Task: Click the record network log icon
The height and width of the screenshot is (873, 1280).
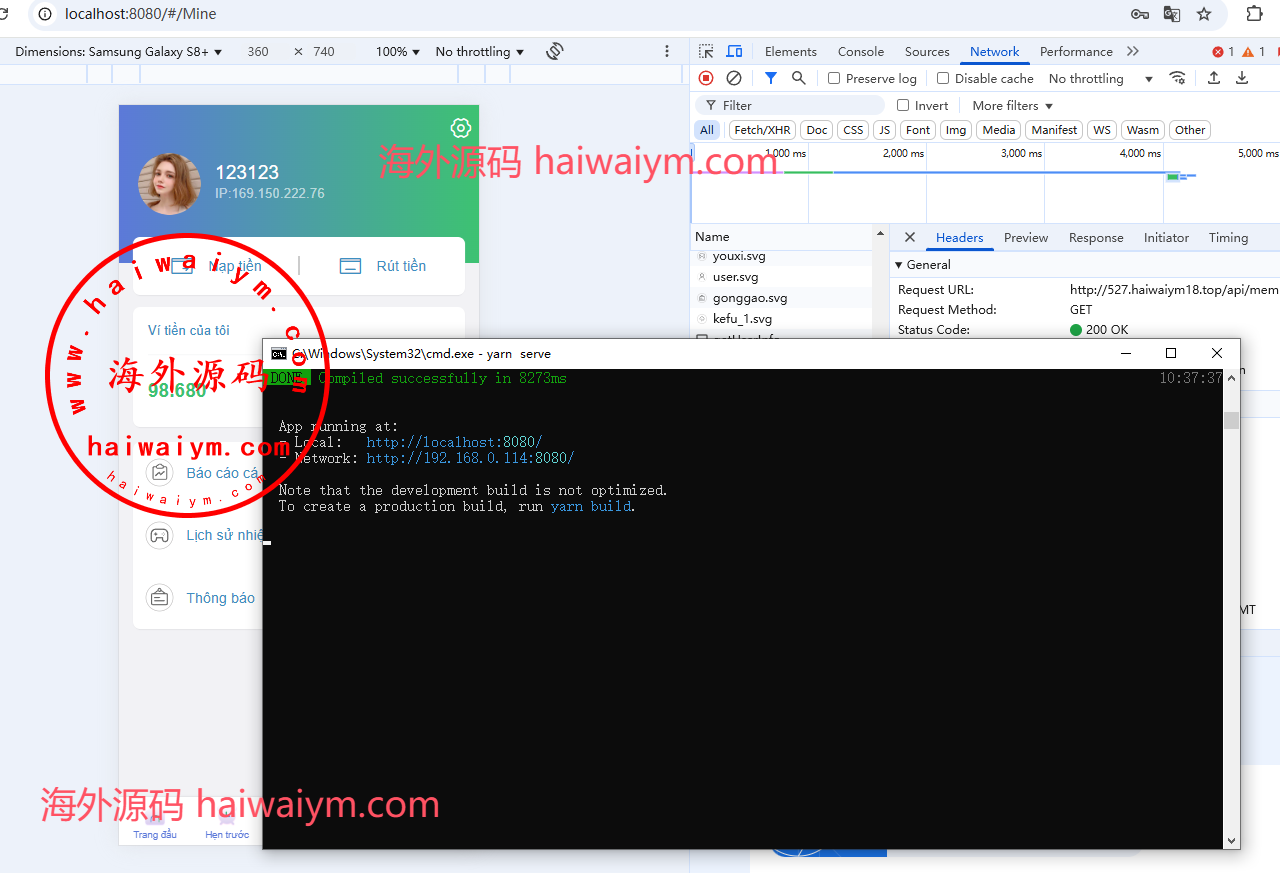Action: pyautogui.click(x=706, y=78)
